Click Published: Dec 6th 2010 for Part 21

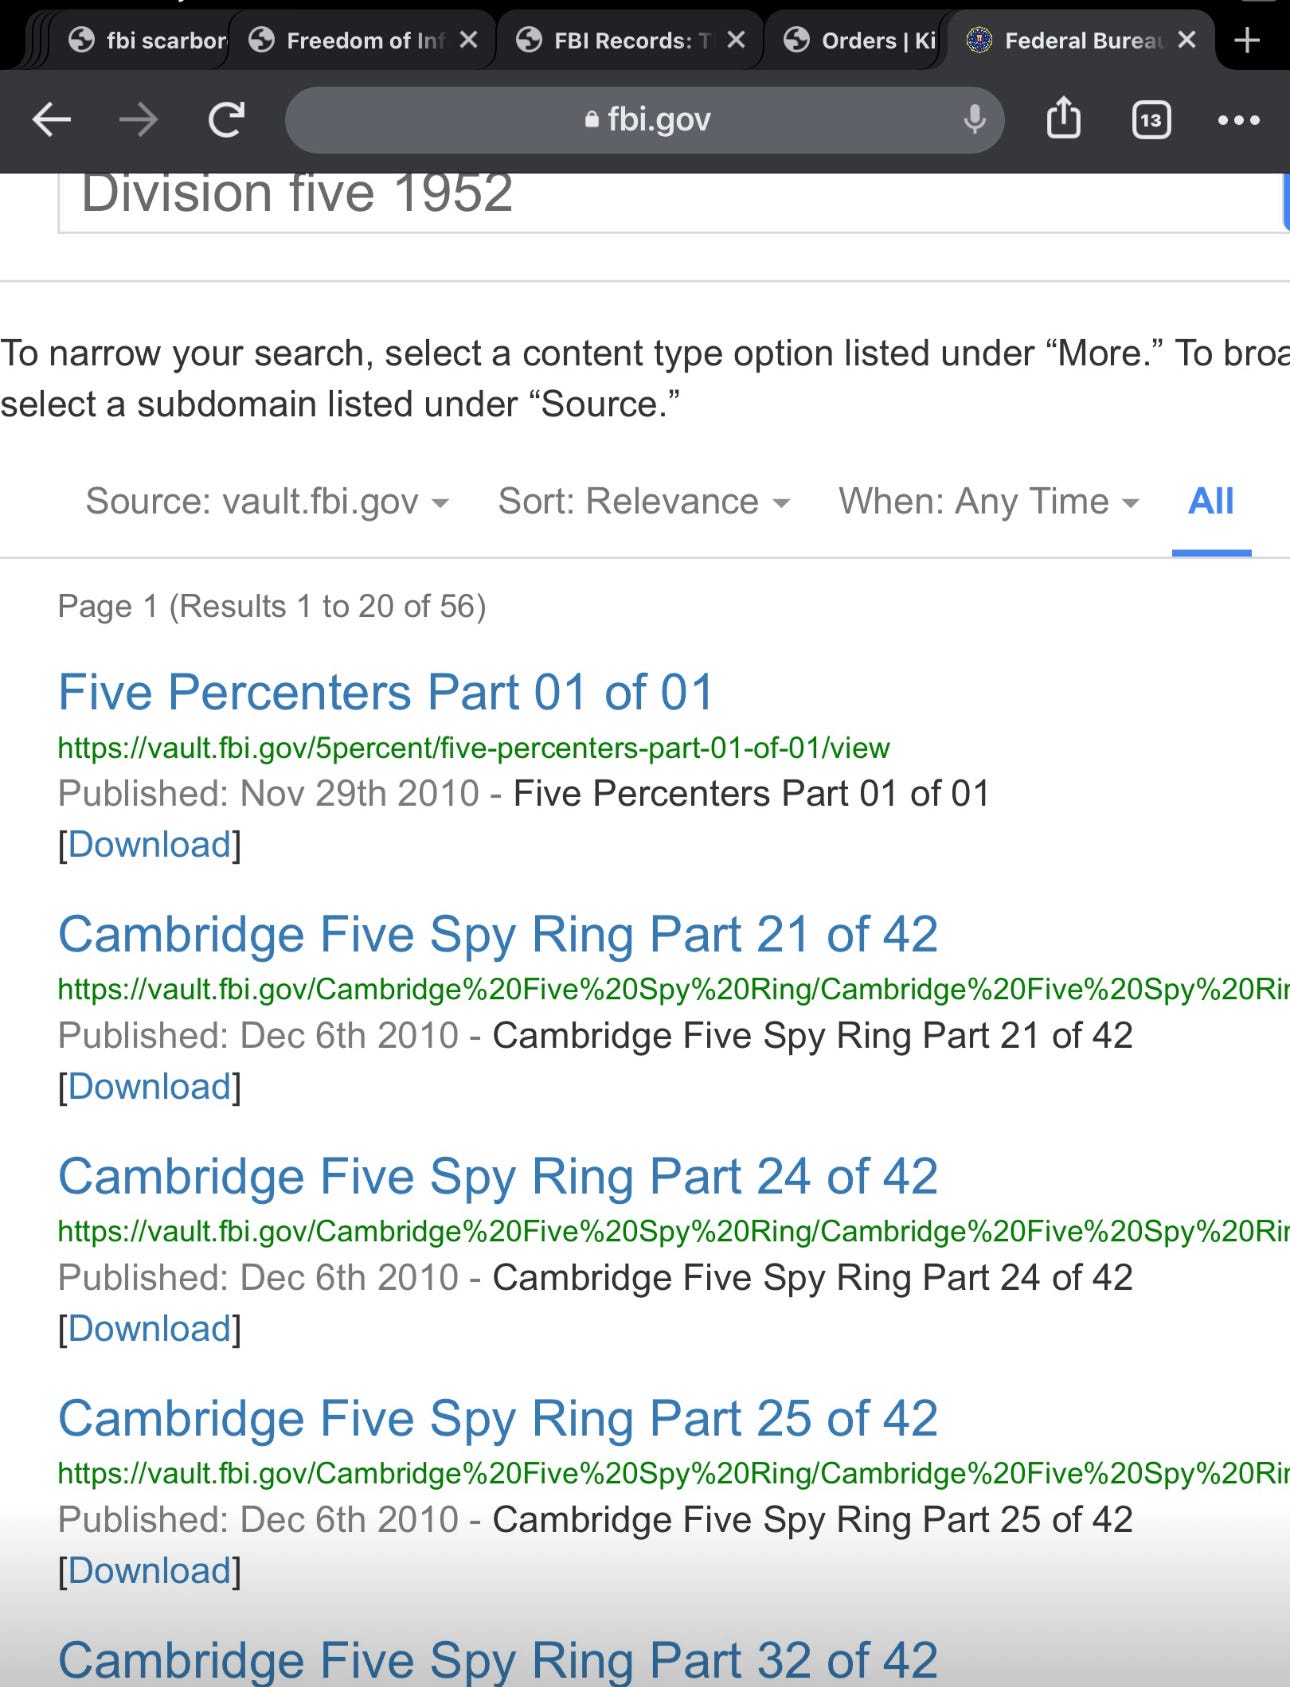point(258,1036)
